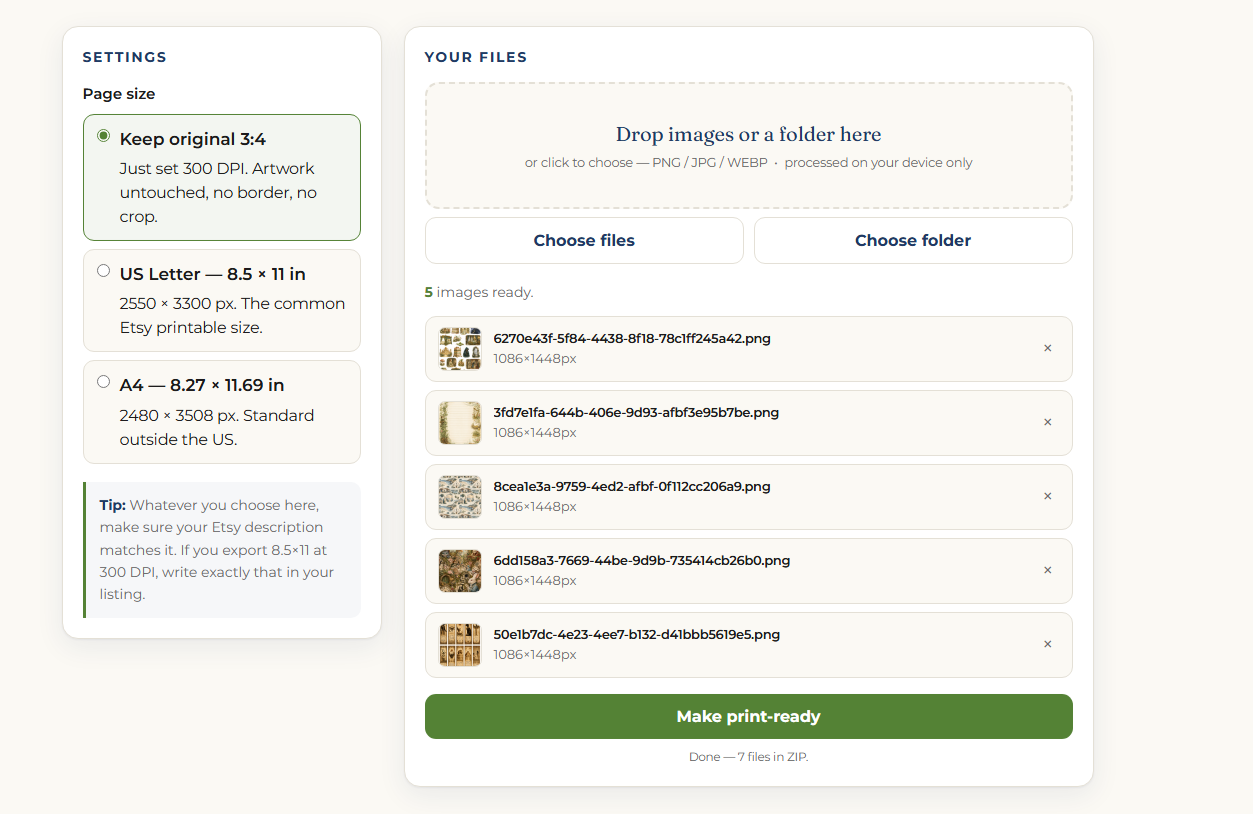This screenshot has height=814, width=1253.
Task: Click the Choose files button
Action: [584, 241]
